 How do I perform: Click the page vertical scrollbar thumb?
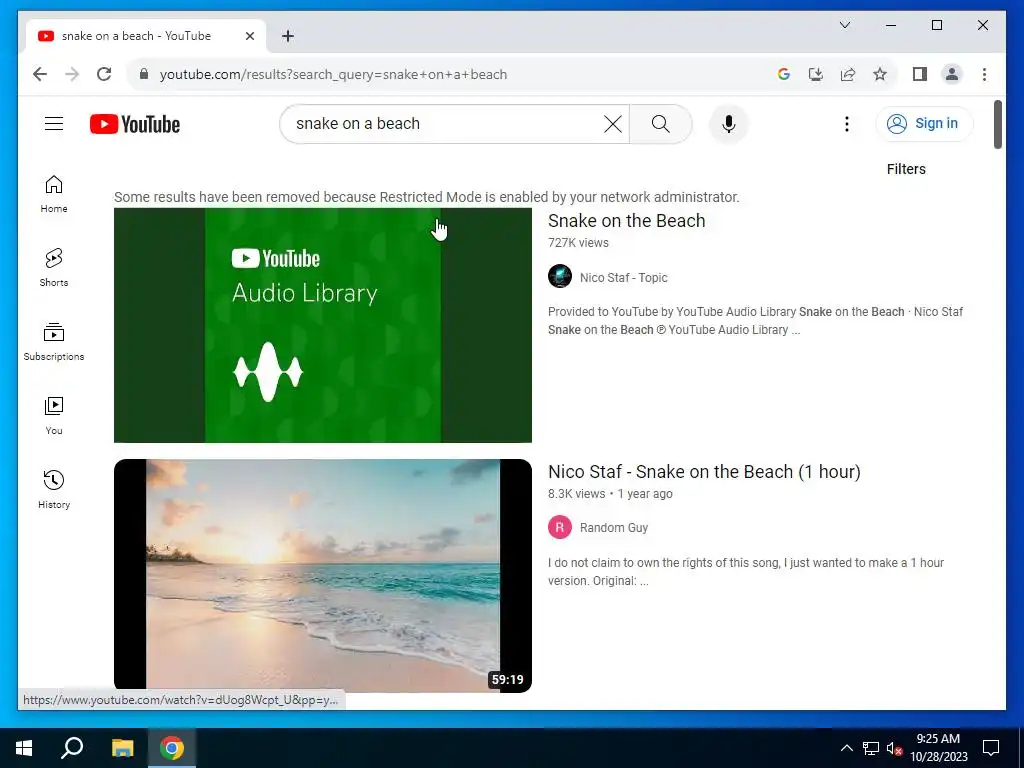pyautogui.click(x=997, y=124)
